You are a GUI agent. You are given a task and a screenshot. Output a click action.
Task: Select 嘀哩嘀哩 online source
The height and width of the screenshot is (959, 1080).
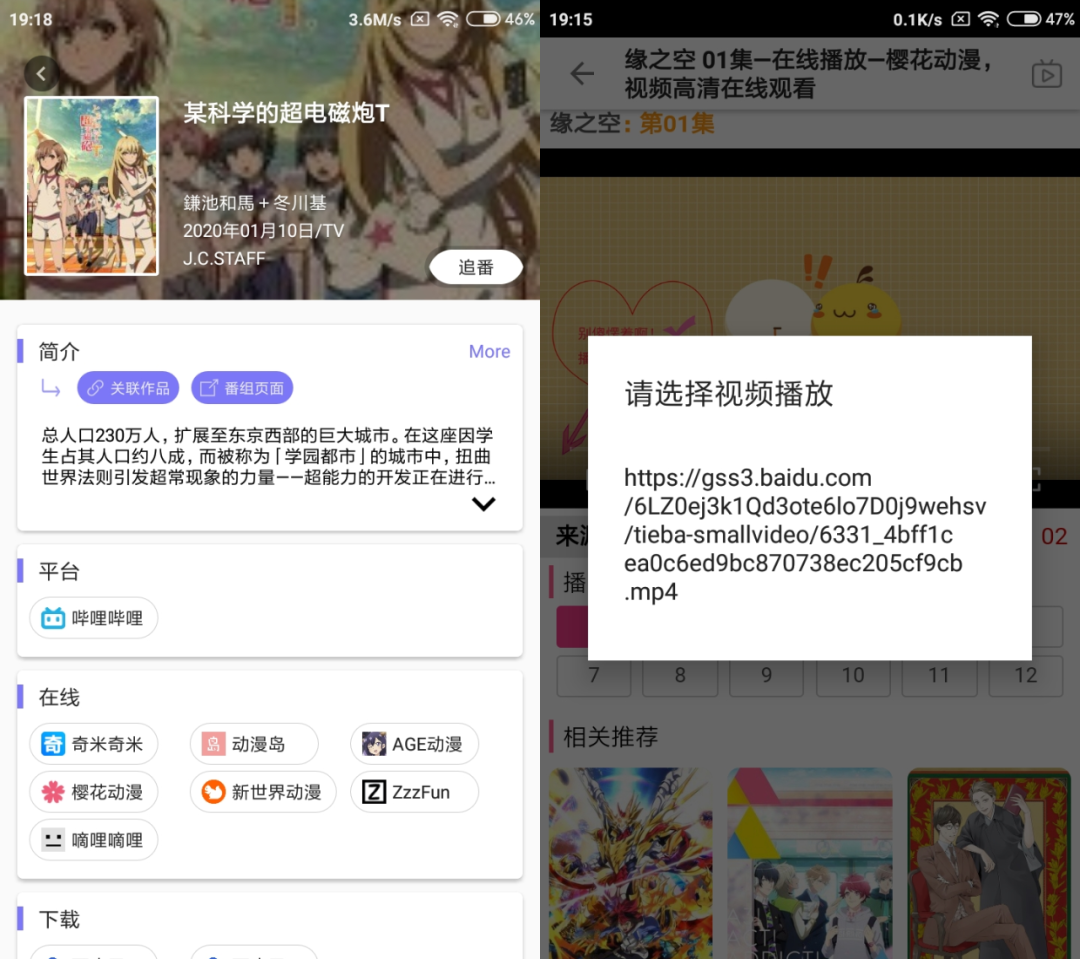pos(94,840)
